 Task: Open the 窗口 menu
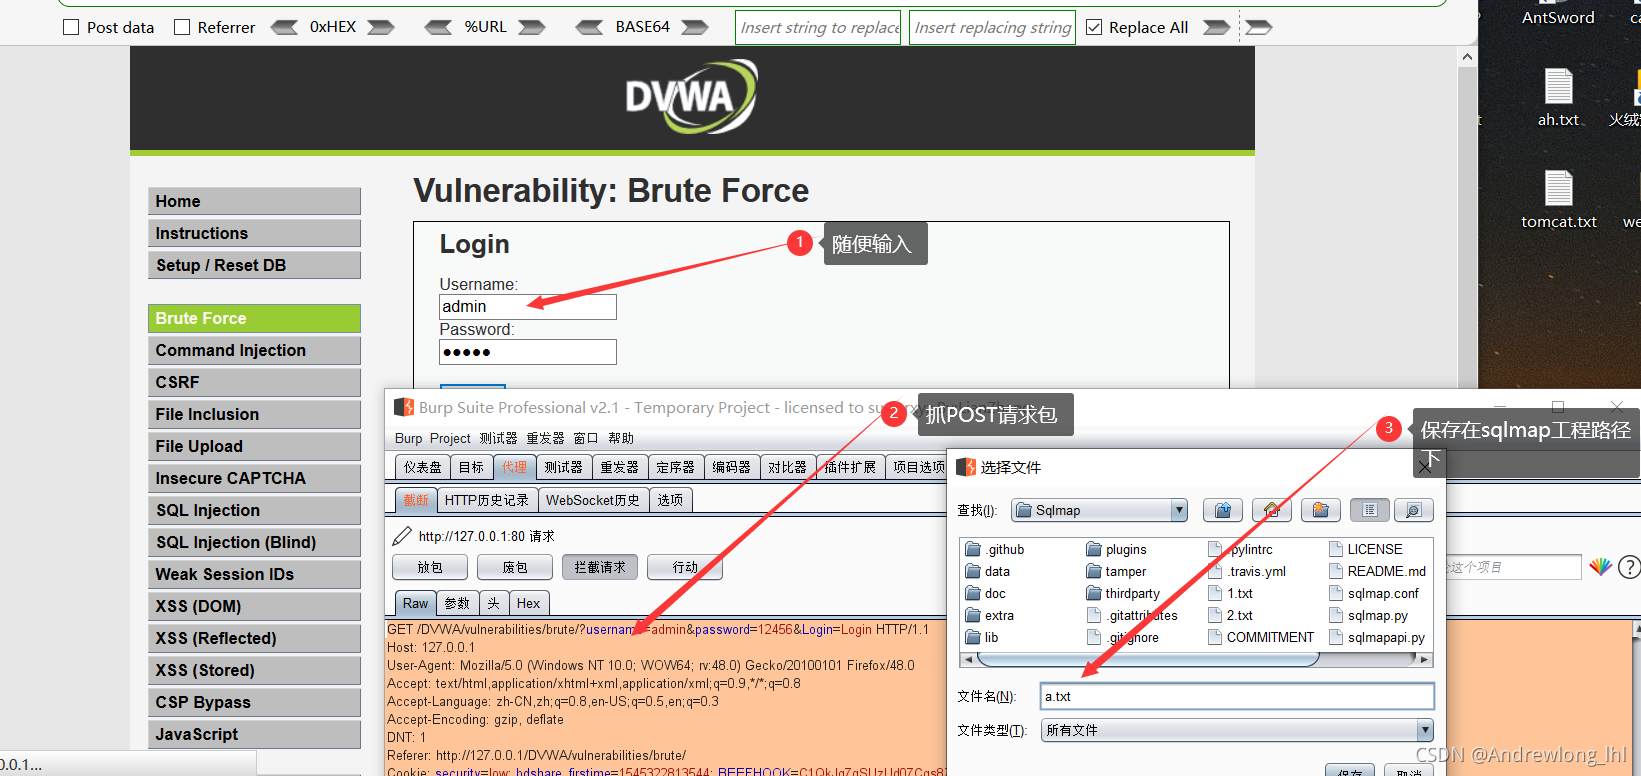[x=585, y=438]
